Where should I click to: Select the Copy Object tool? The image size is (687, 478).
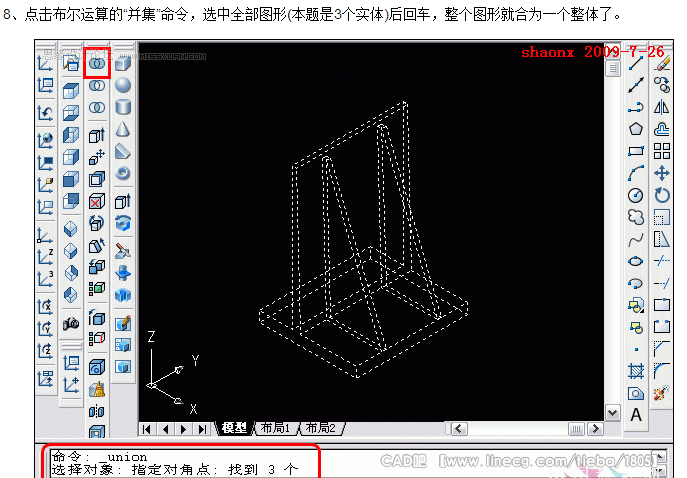pos(662,85)
